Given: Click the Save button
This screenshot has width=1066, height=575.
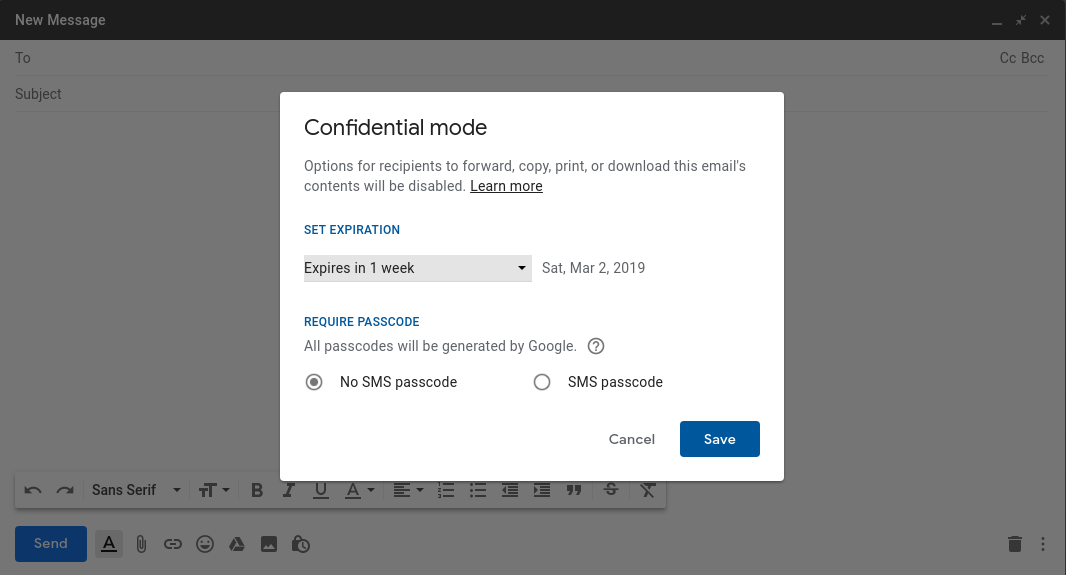Looking at the screenshot, I should [x=719, y=439].
